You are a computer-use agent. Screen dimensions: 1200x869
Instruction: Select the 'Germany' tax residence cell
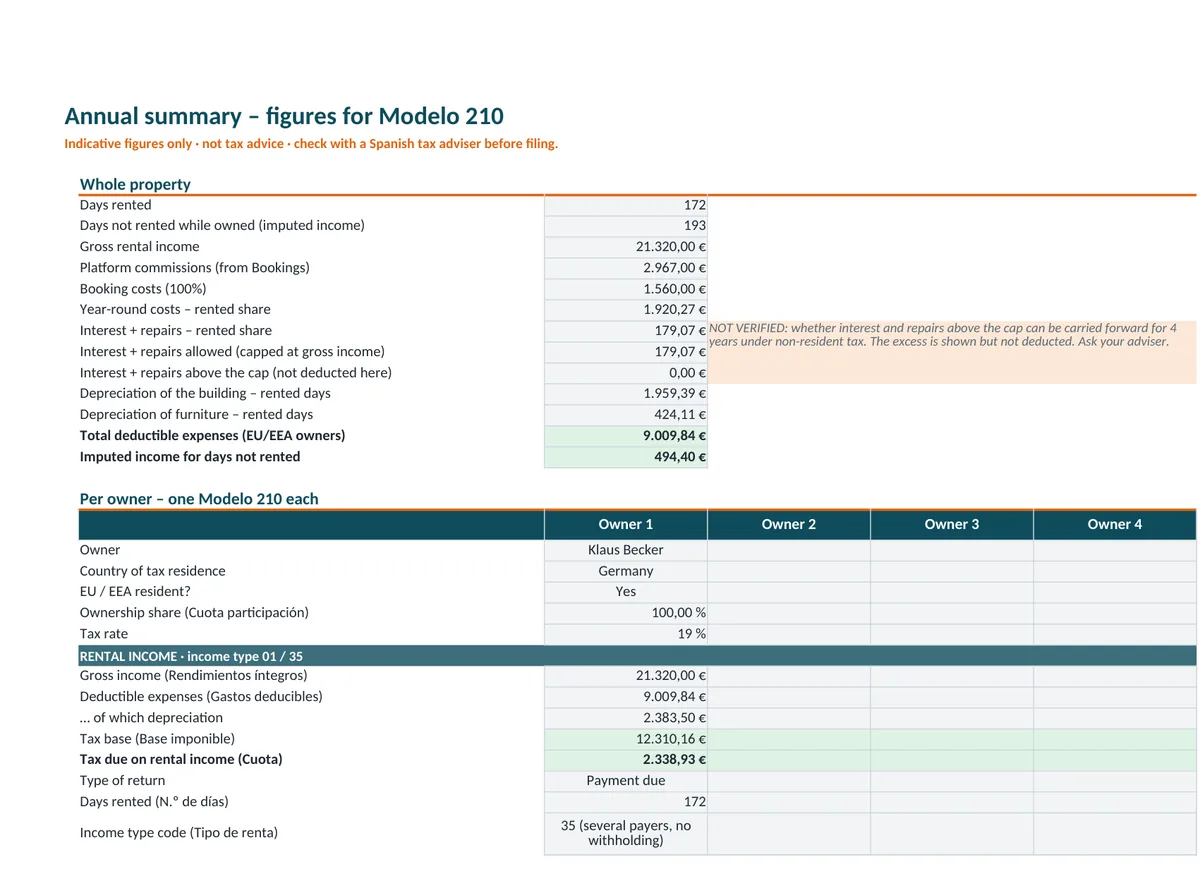click(x=626, y=571)
